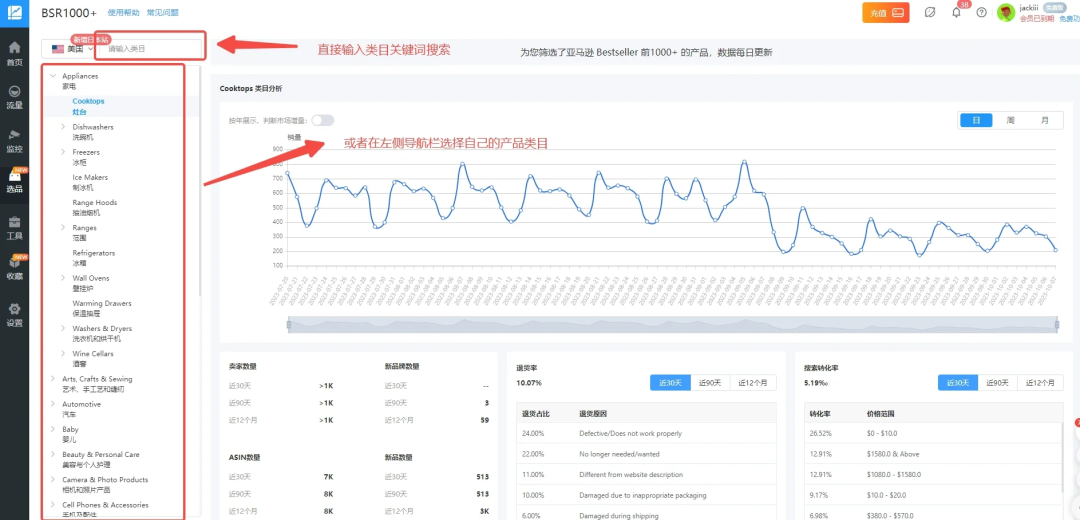Click the category tree scrollbar
1080x520 pixels.
200,180
